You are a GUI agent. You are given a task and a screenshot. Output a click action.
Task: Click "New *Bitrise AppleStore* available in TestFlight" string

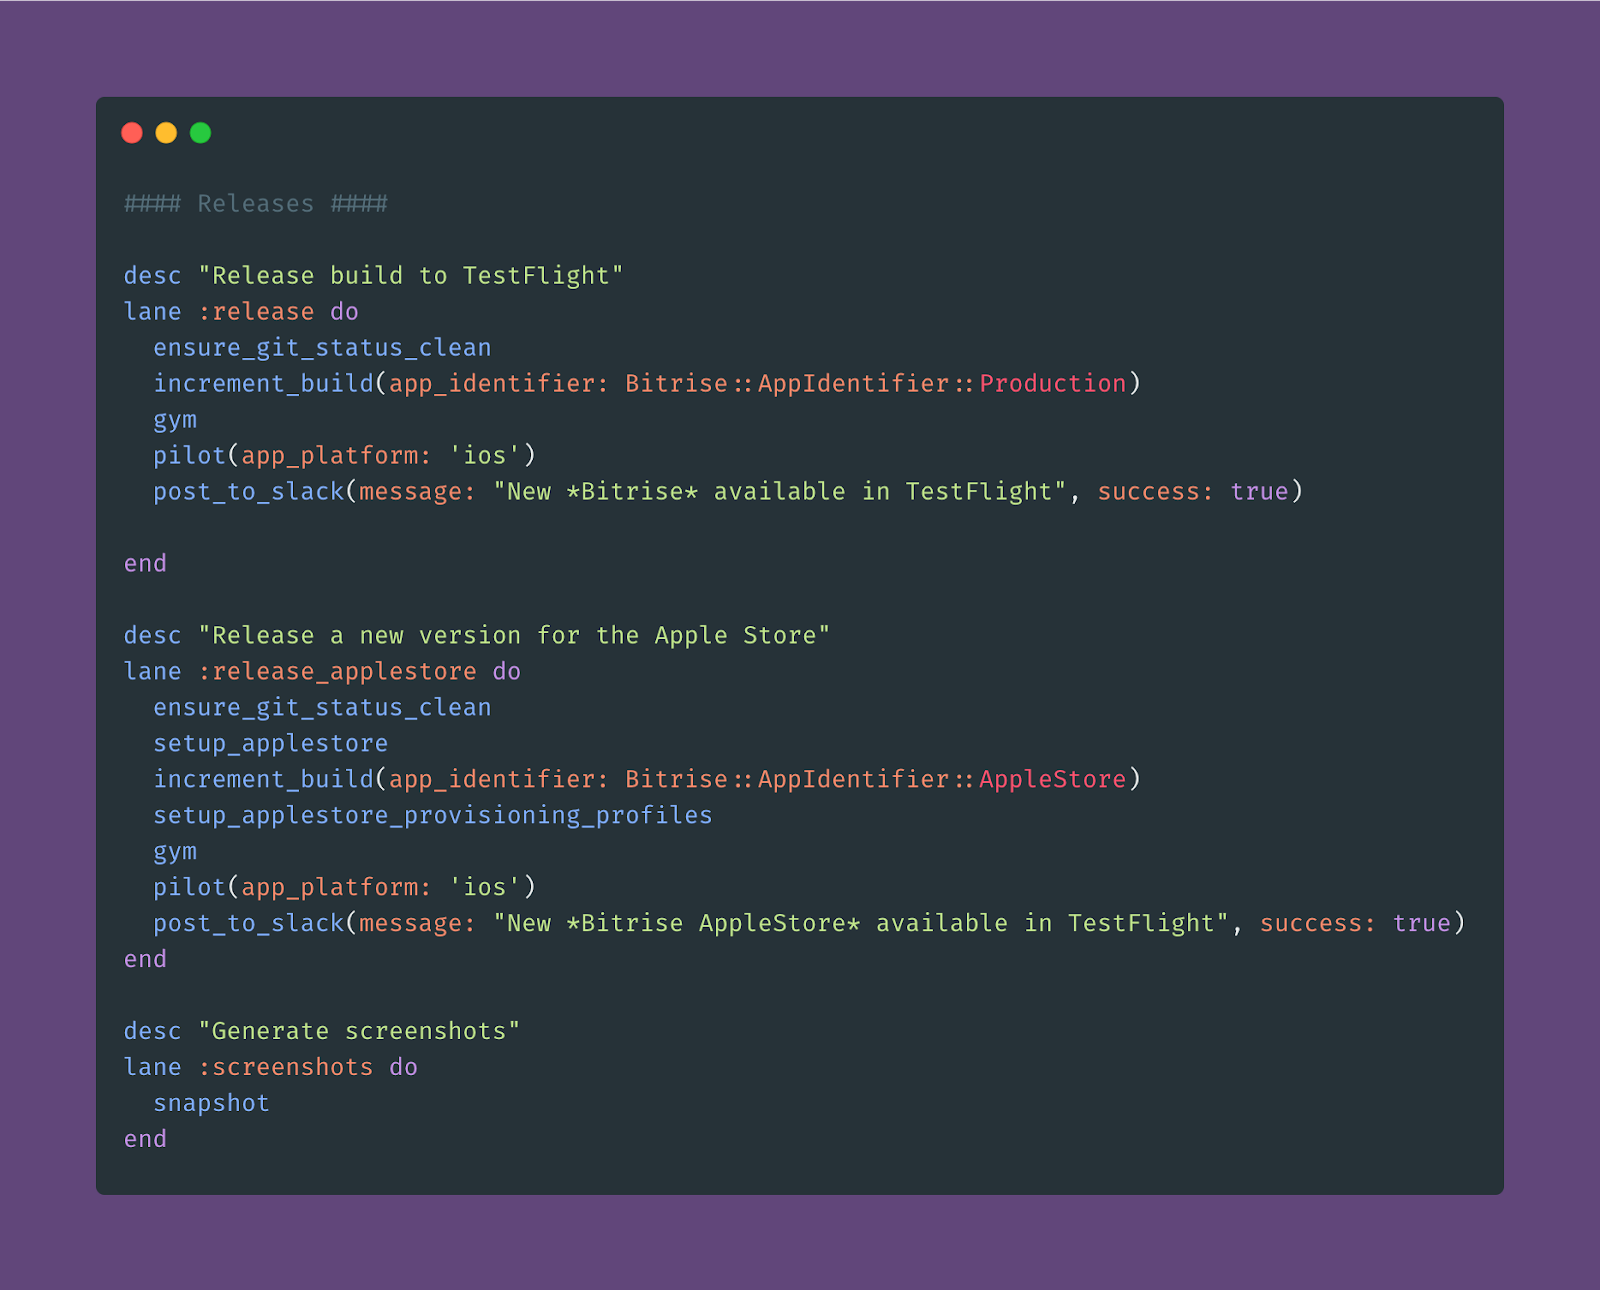click(861, 924)
